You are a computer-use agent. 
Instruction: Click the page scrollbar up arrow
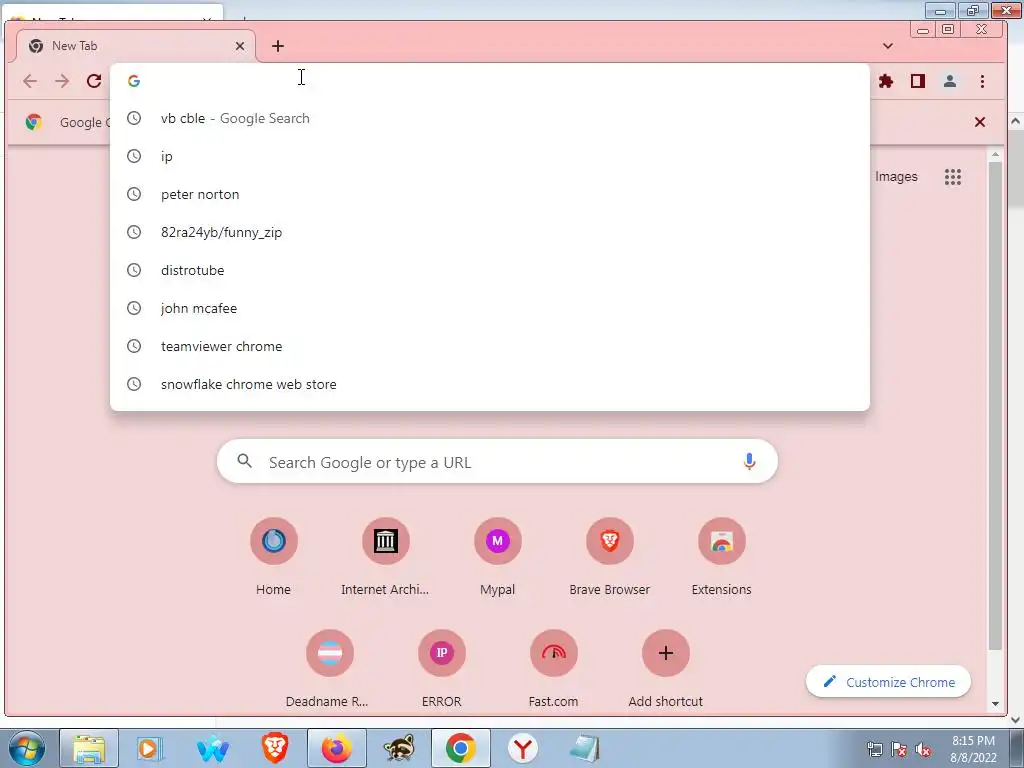pos(995,155)
